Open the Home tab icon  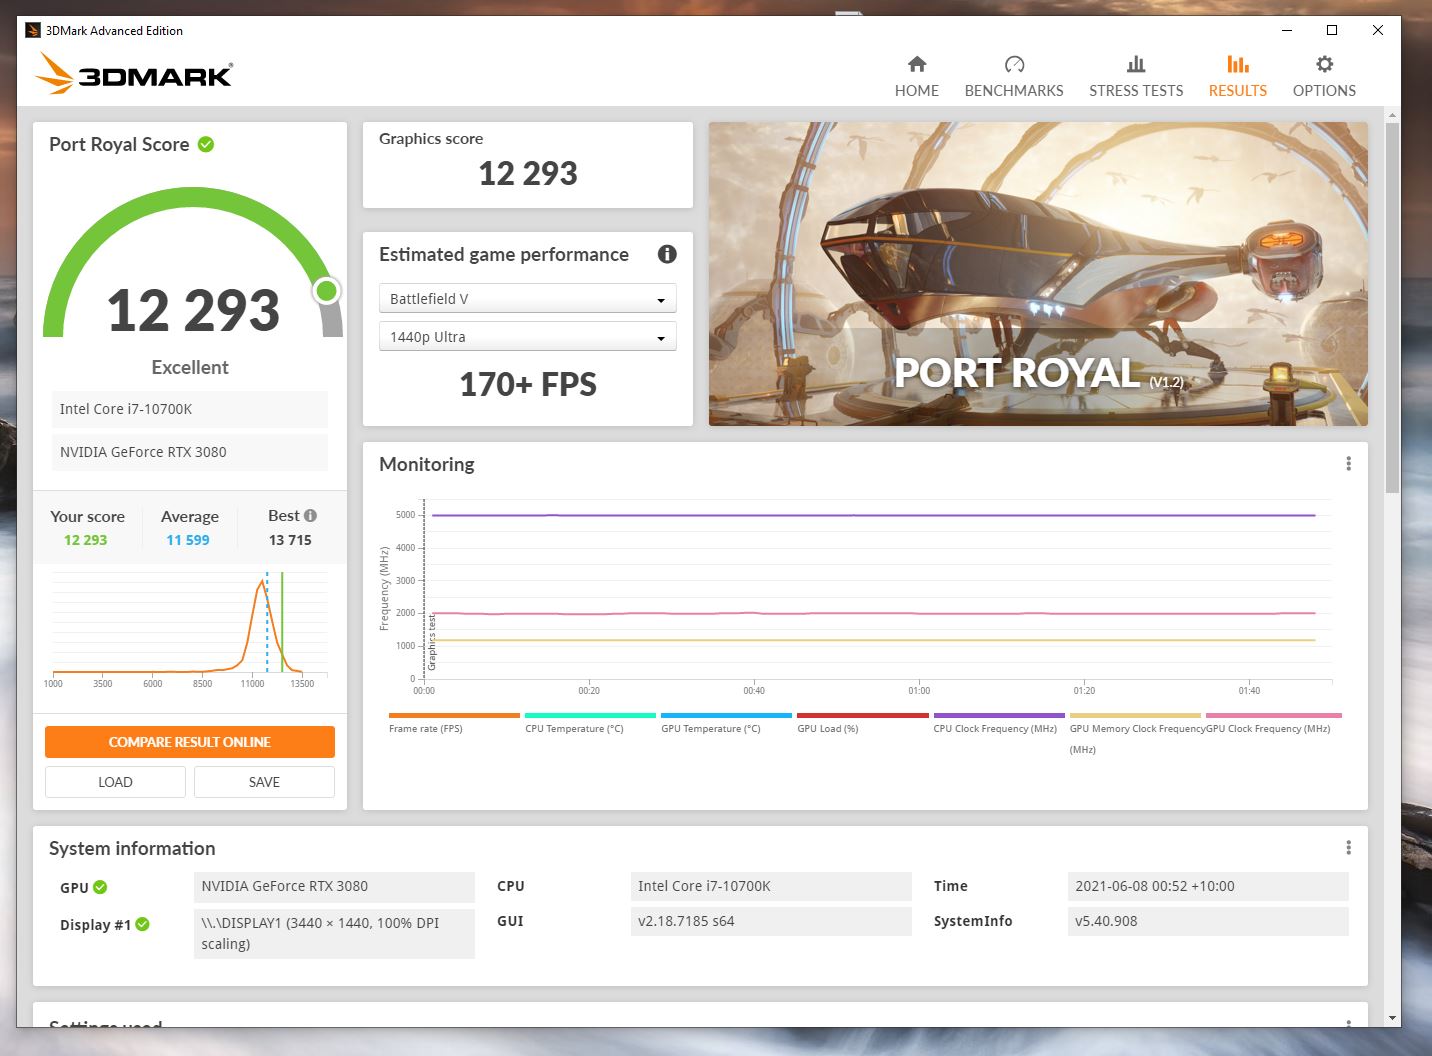(917, 64)
